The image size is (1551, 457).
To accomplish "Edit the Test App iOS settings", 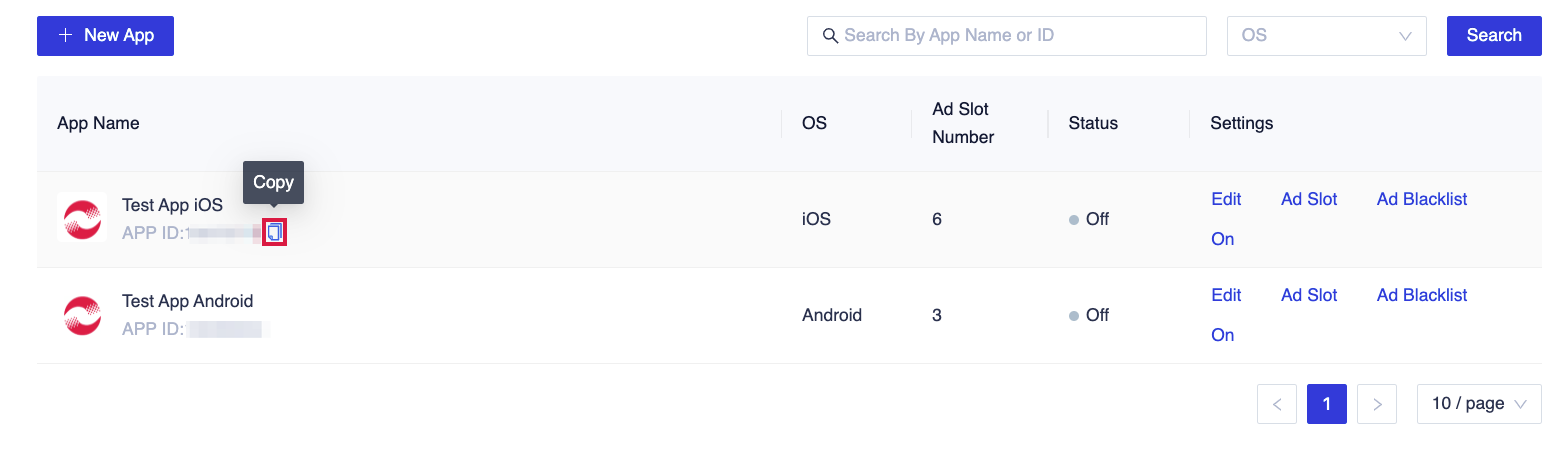I will point(1226,199).
